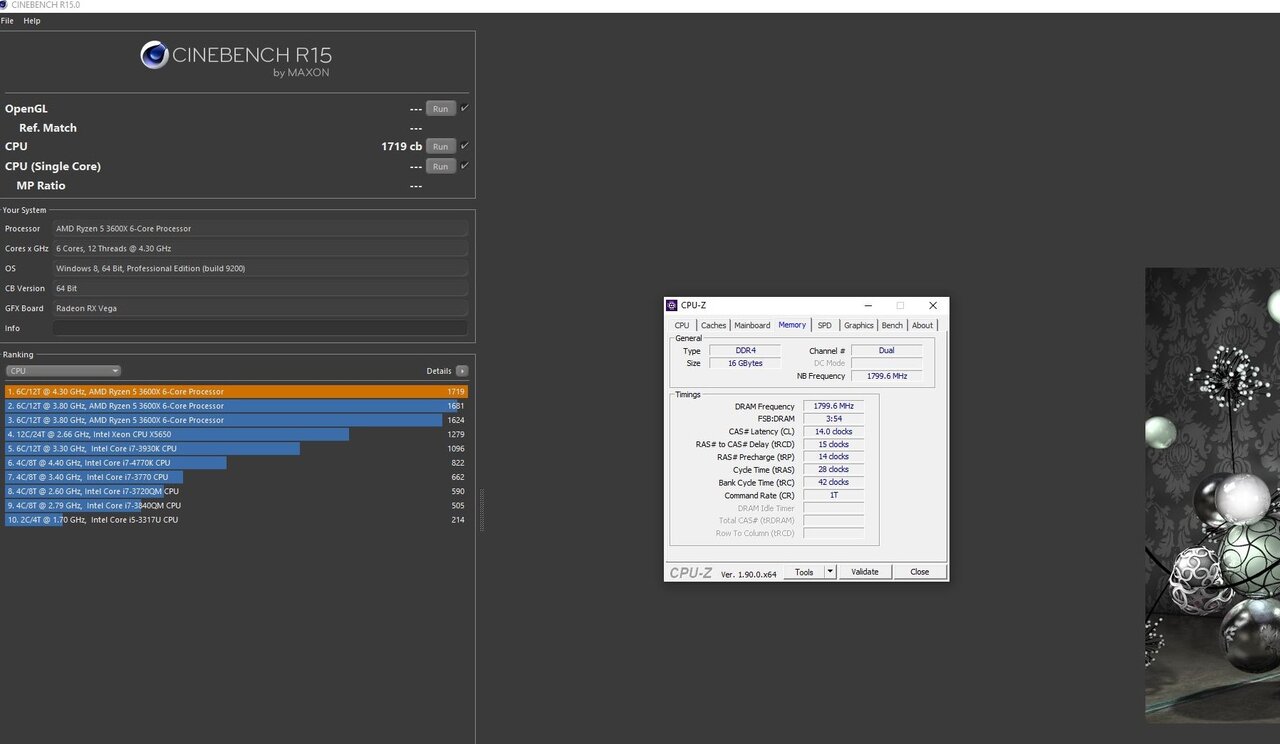Click the Close button in CPU-Z

point(920,572)
